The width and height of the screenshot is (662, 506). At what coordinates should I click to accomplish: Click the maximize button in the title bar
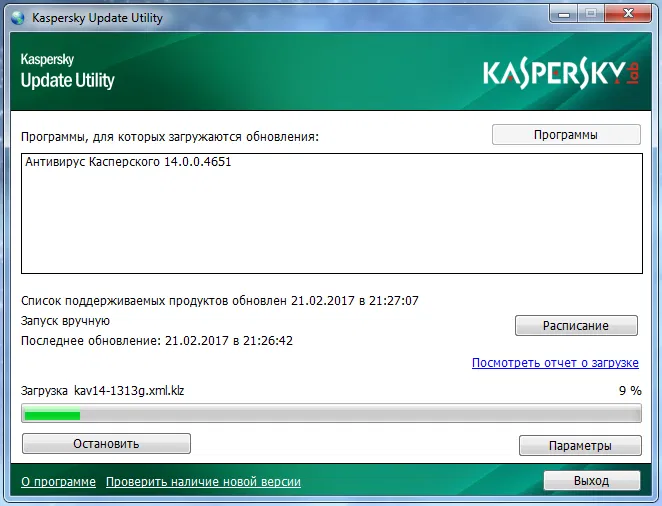coord(591,14)
